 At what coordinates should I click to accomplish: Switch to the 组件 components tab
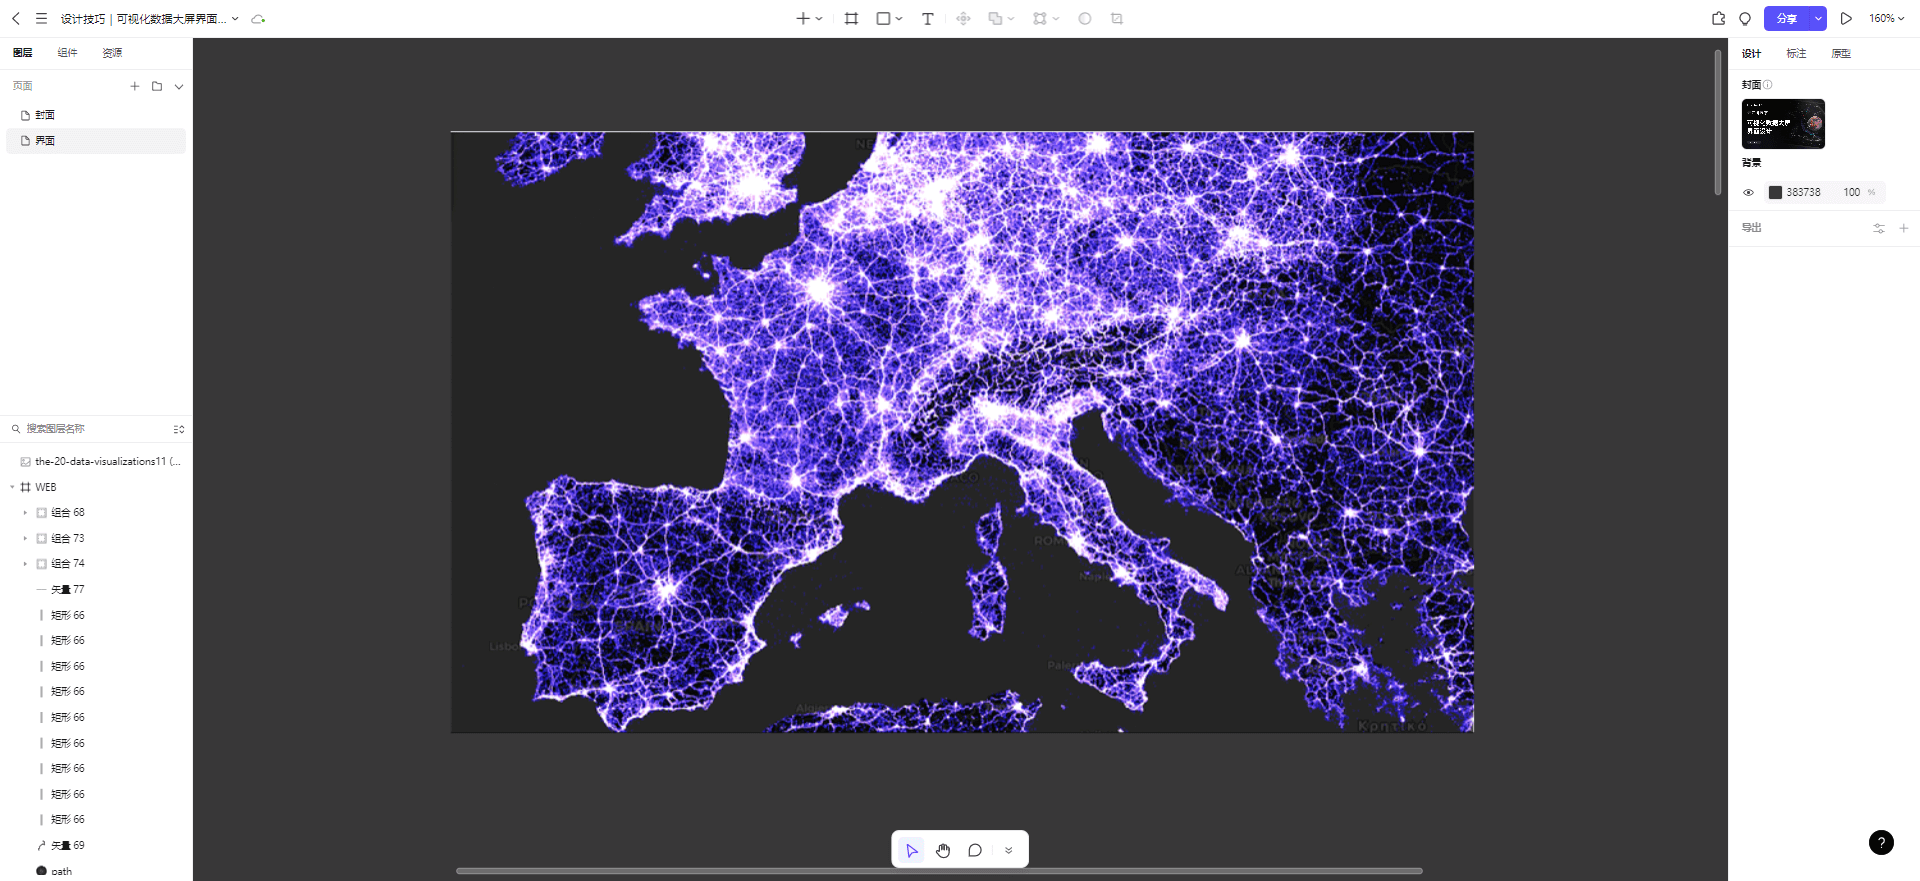point(67,53)
